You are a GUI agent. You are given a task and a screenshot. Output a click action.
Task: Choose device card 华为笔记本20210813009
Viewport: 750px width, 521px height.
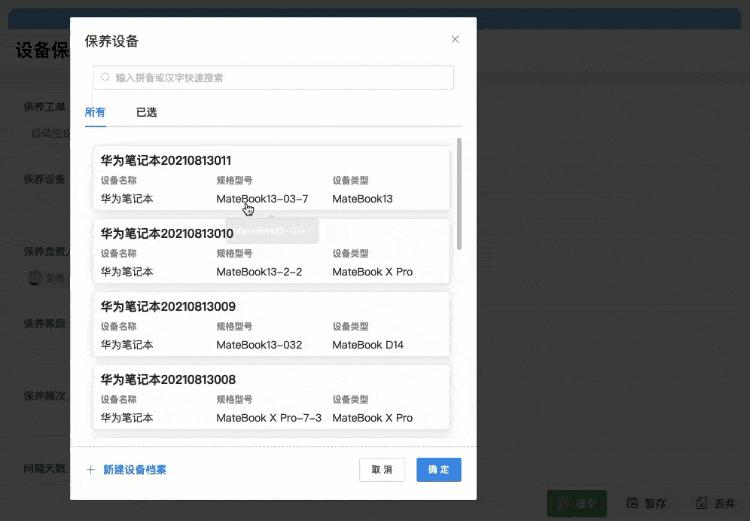[x=271, y=324]
